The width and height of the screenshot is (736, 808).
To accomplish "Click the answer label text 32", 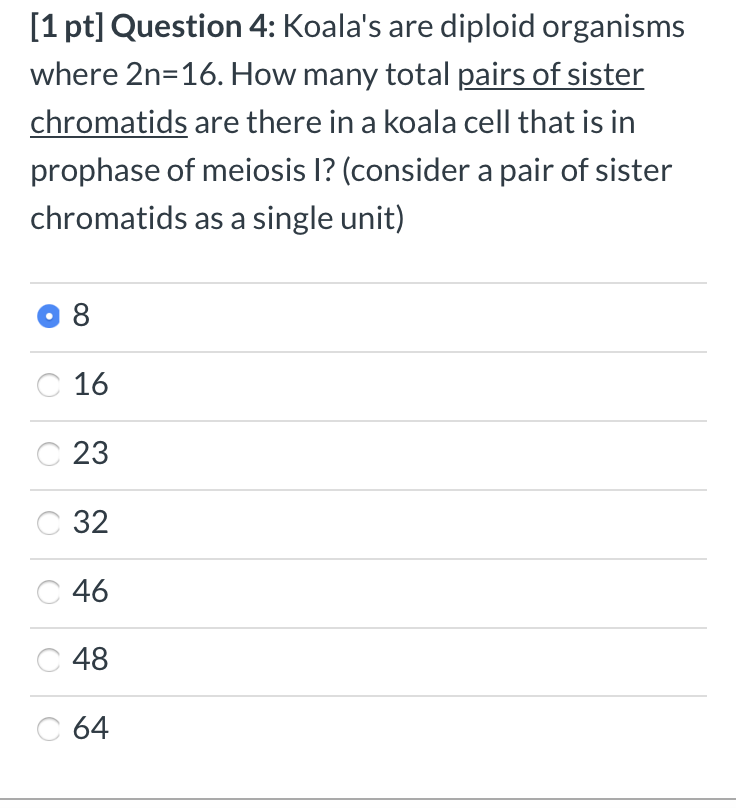I will click(91, 522).
